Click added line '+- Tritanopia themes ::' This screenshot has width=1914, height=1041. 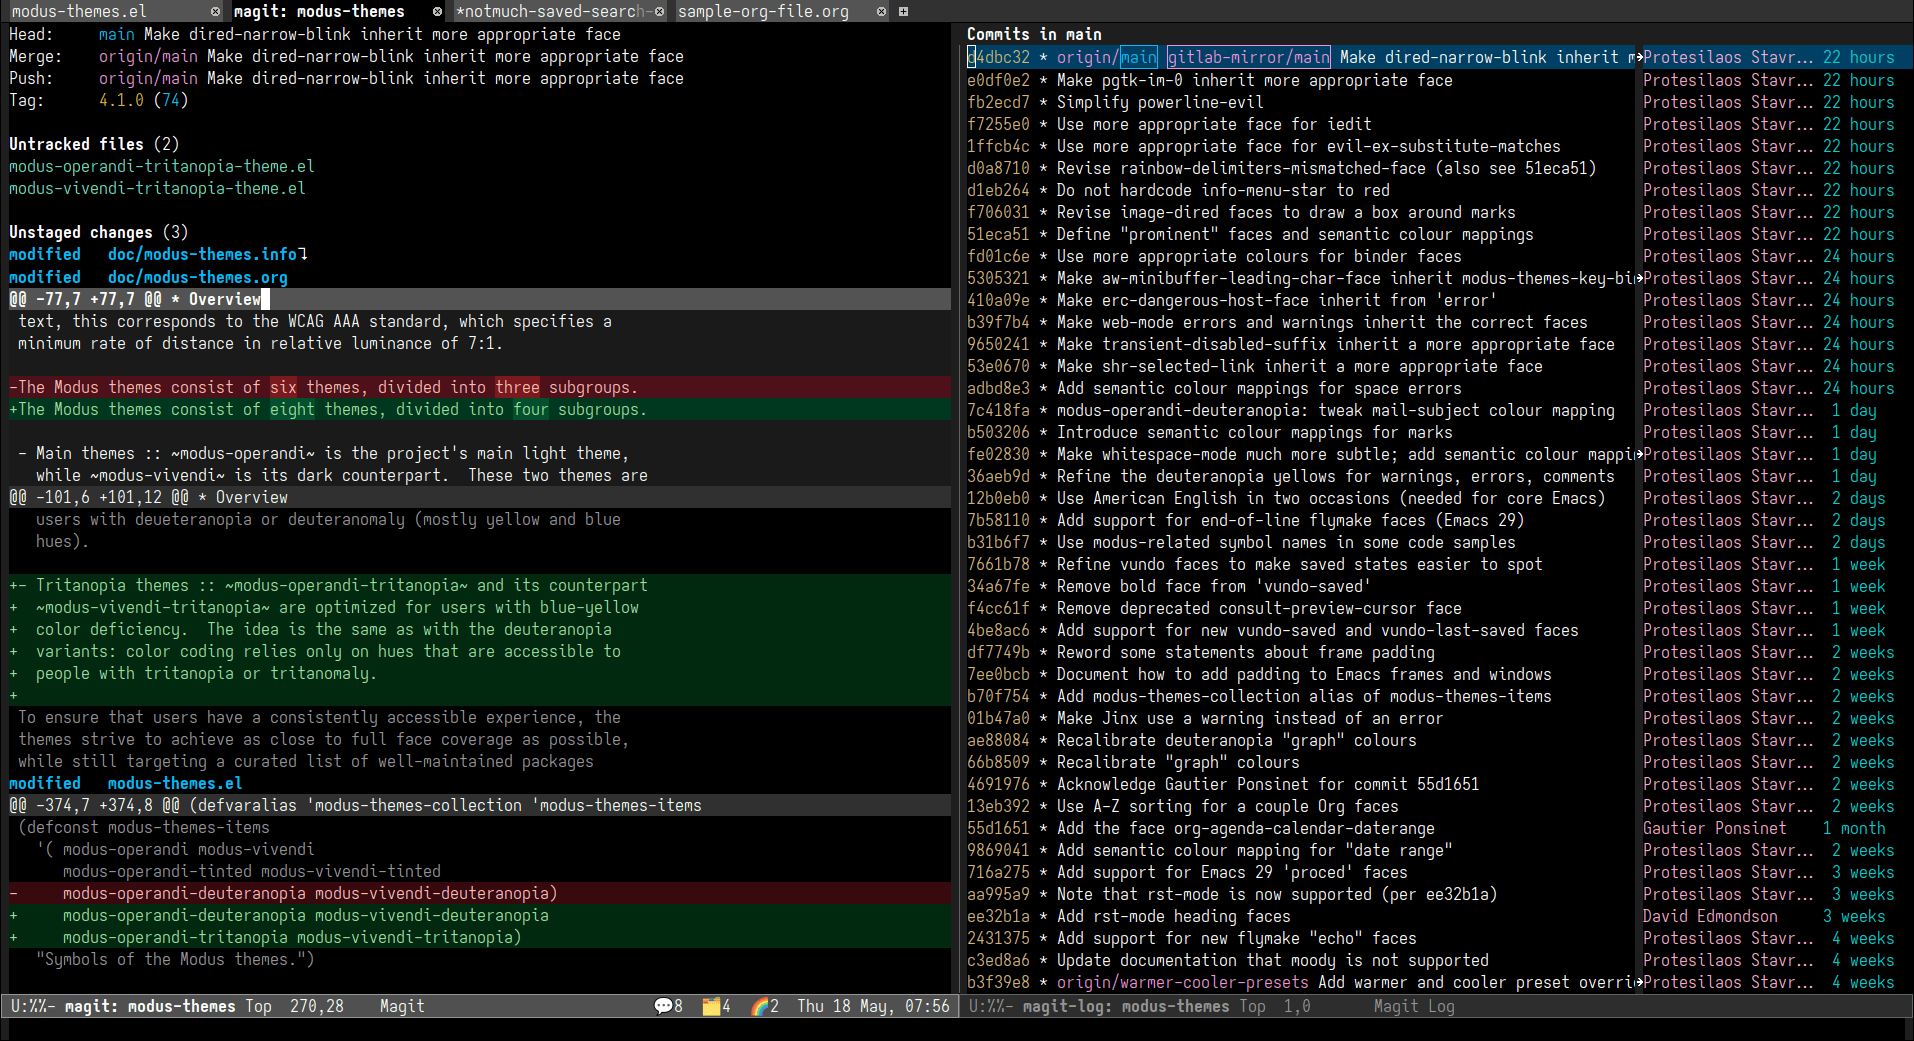480,585
